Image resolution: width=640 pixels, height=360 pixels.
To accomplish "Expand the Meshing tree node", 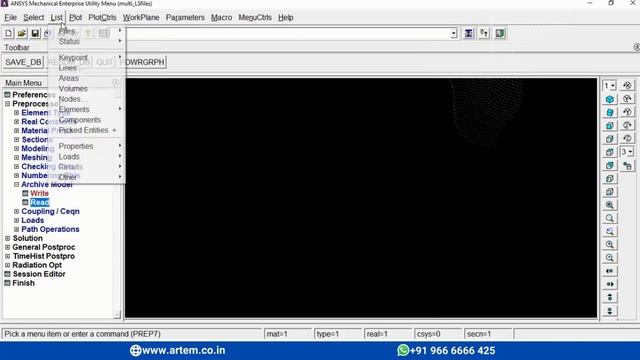I will point(16,158).
